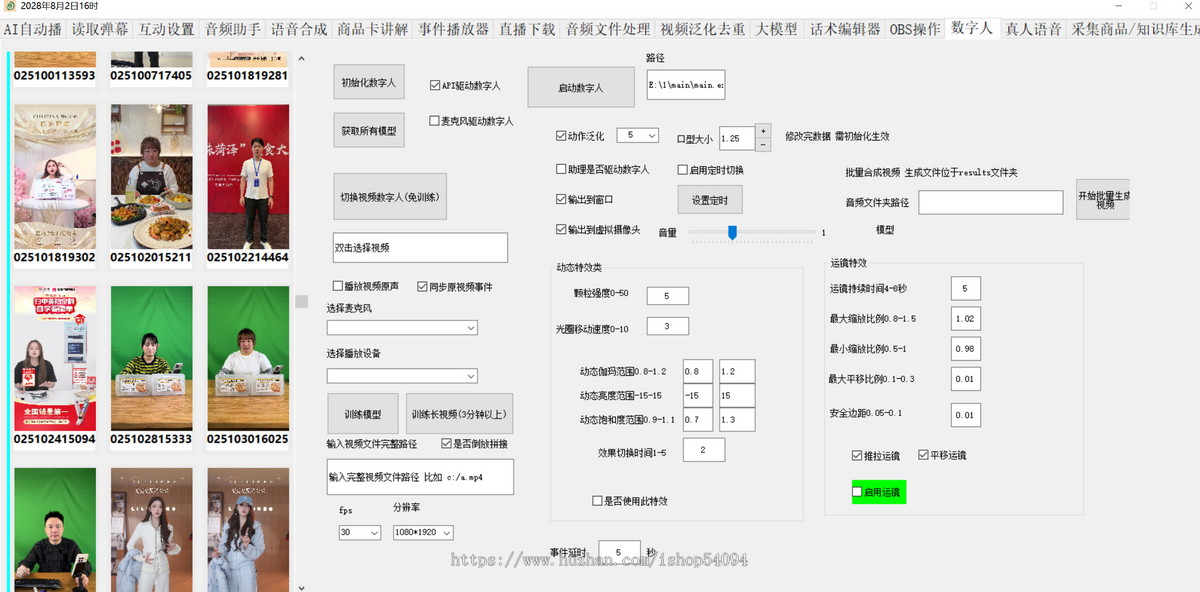This screenshot has height=592, width=1200.
Task: Go to the 语音合成 tab
Action: [299, 29]
